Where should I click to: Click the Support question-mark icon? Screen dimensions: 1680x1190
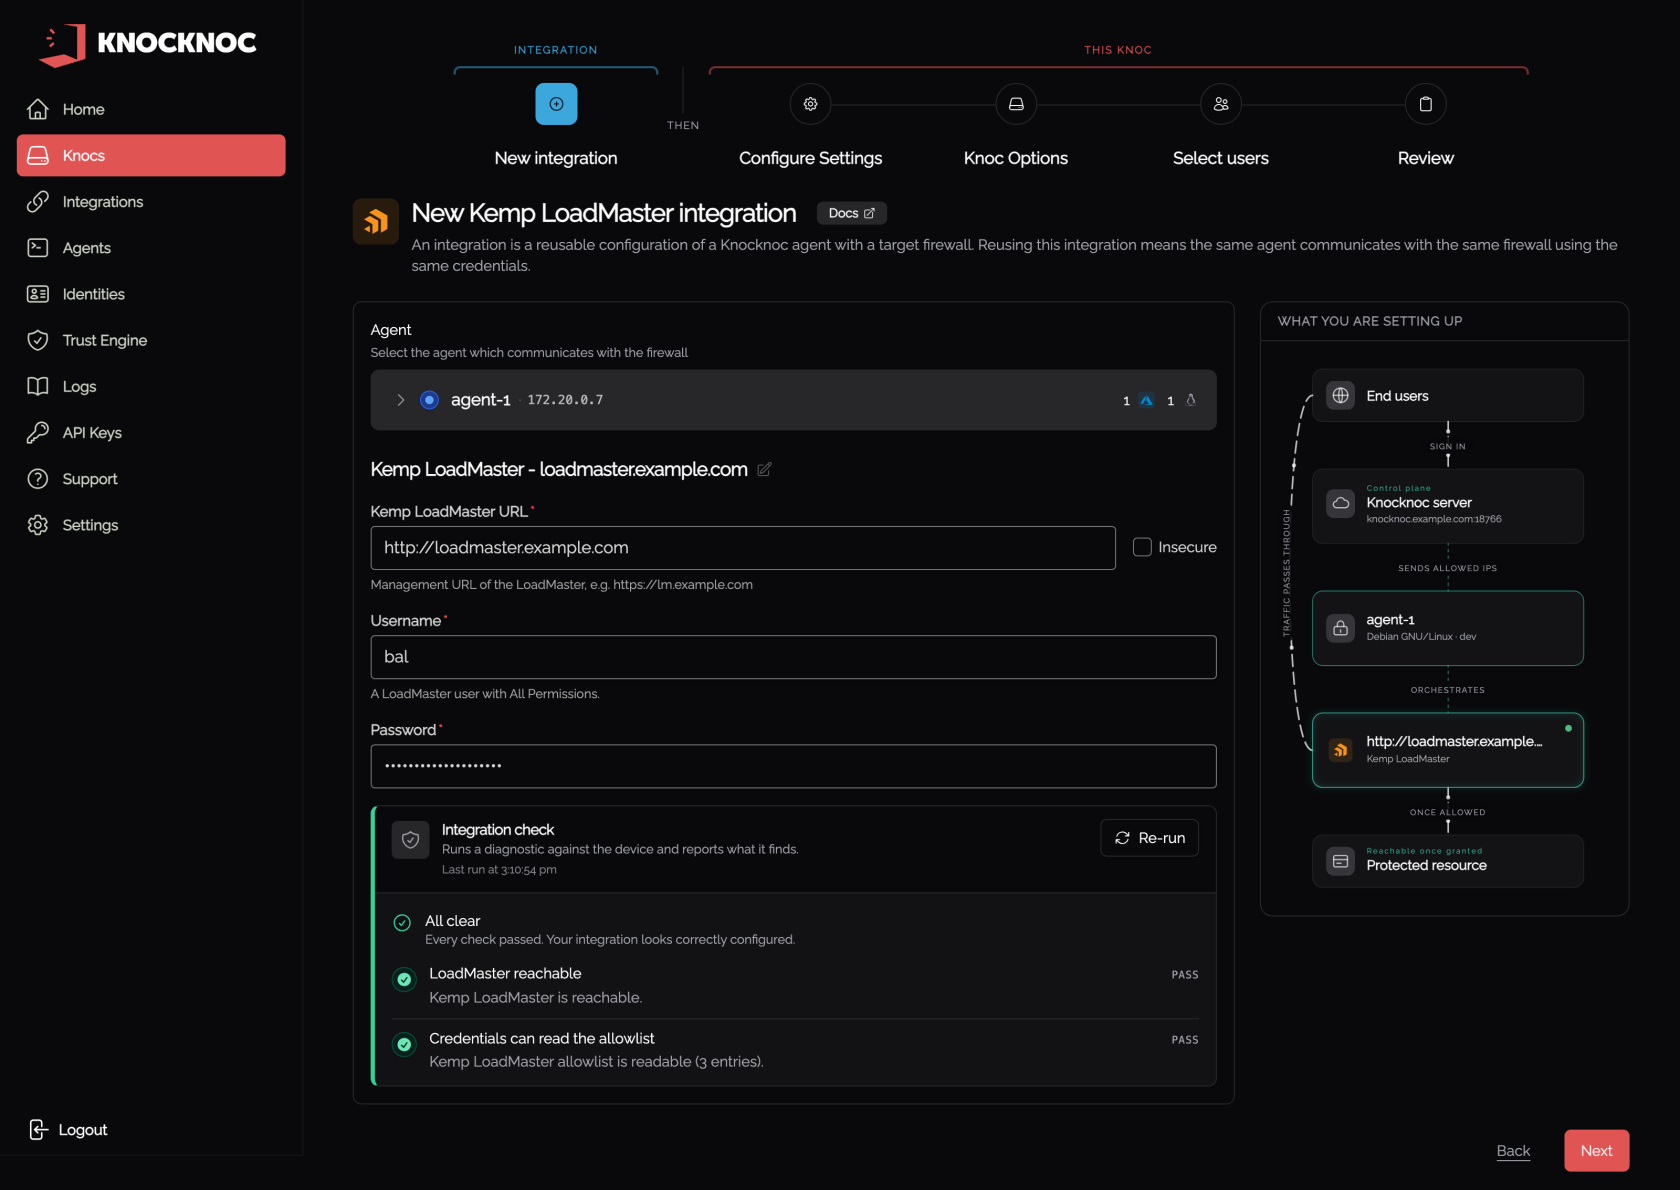38,478
